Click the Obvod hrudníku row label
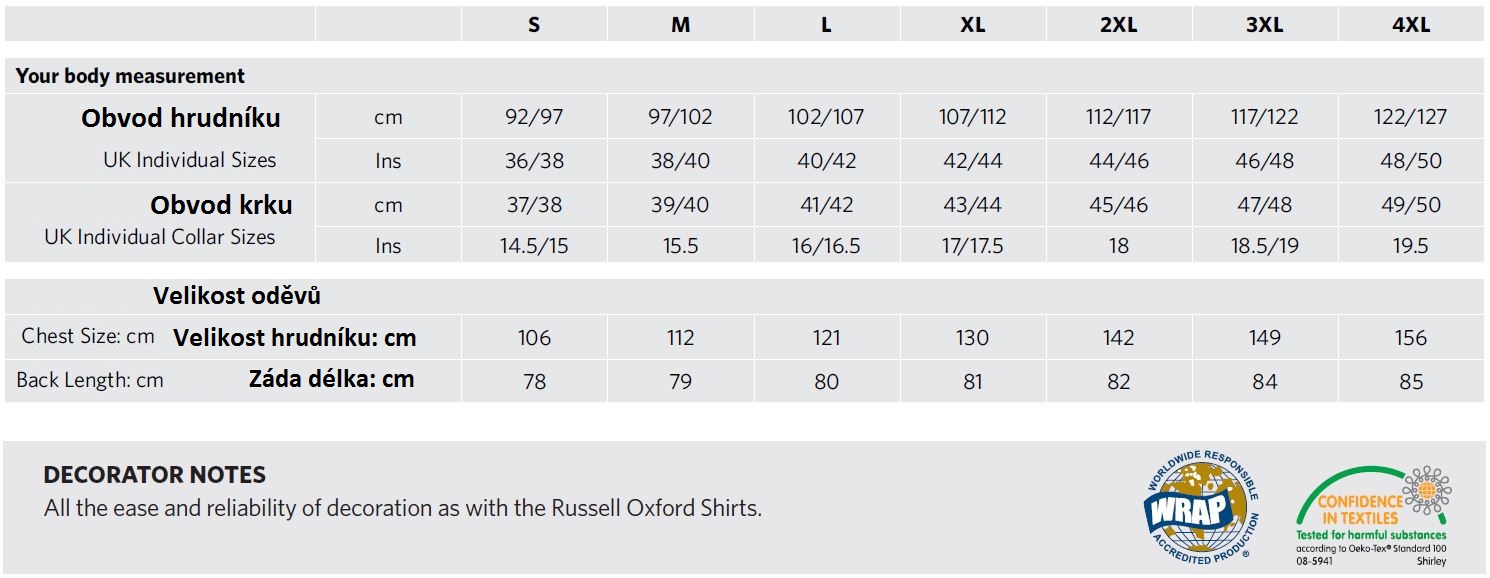Screen dimensions: 1490x578 point(181,118)
